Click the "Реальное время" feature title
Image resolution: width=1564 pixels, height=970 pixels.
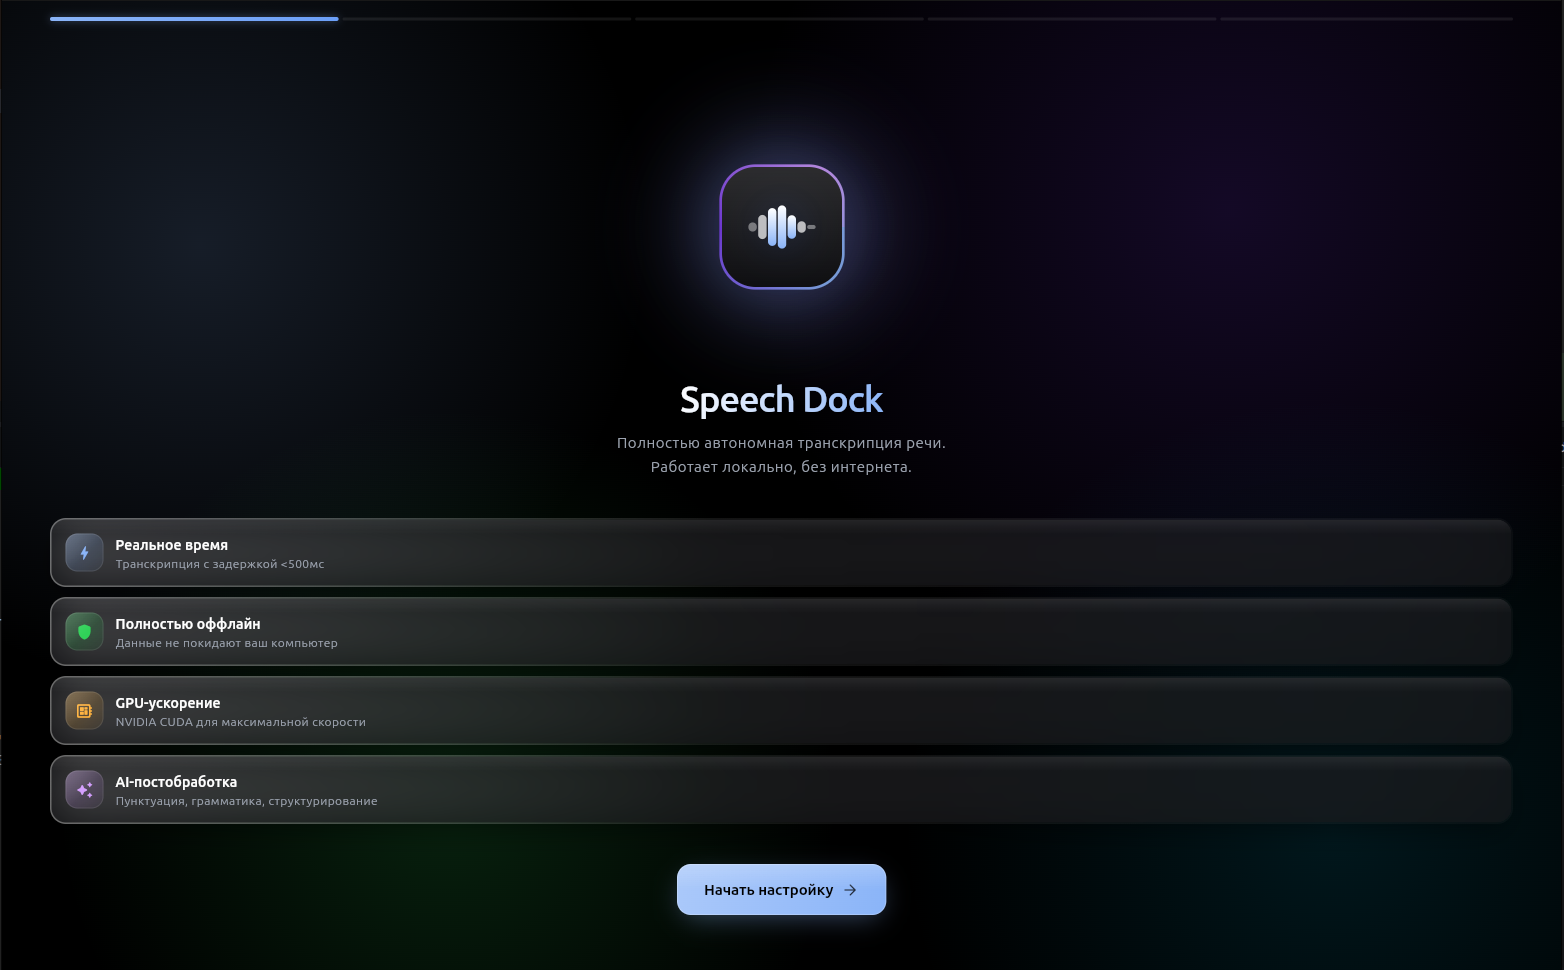171,545
